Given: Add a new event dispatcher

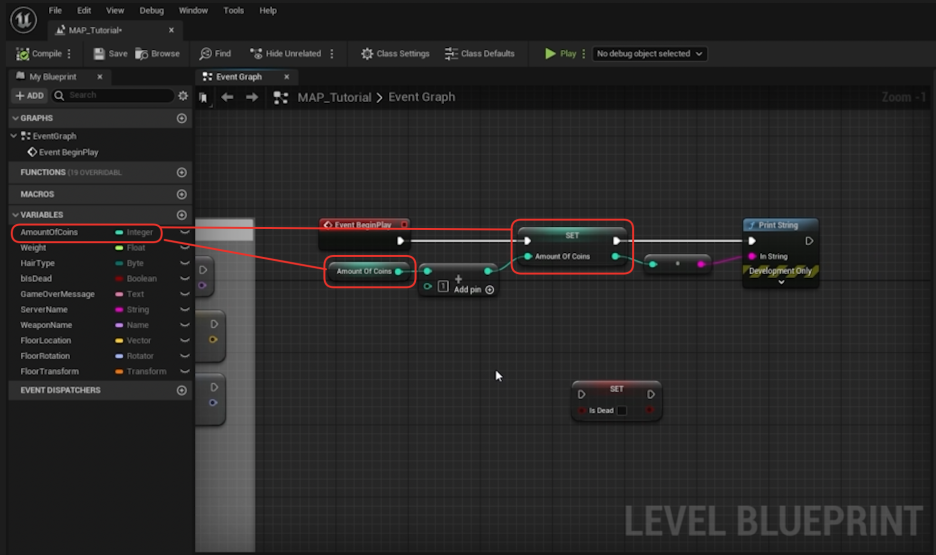Looking at the screenshot, I should (x=181, y=390).
